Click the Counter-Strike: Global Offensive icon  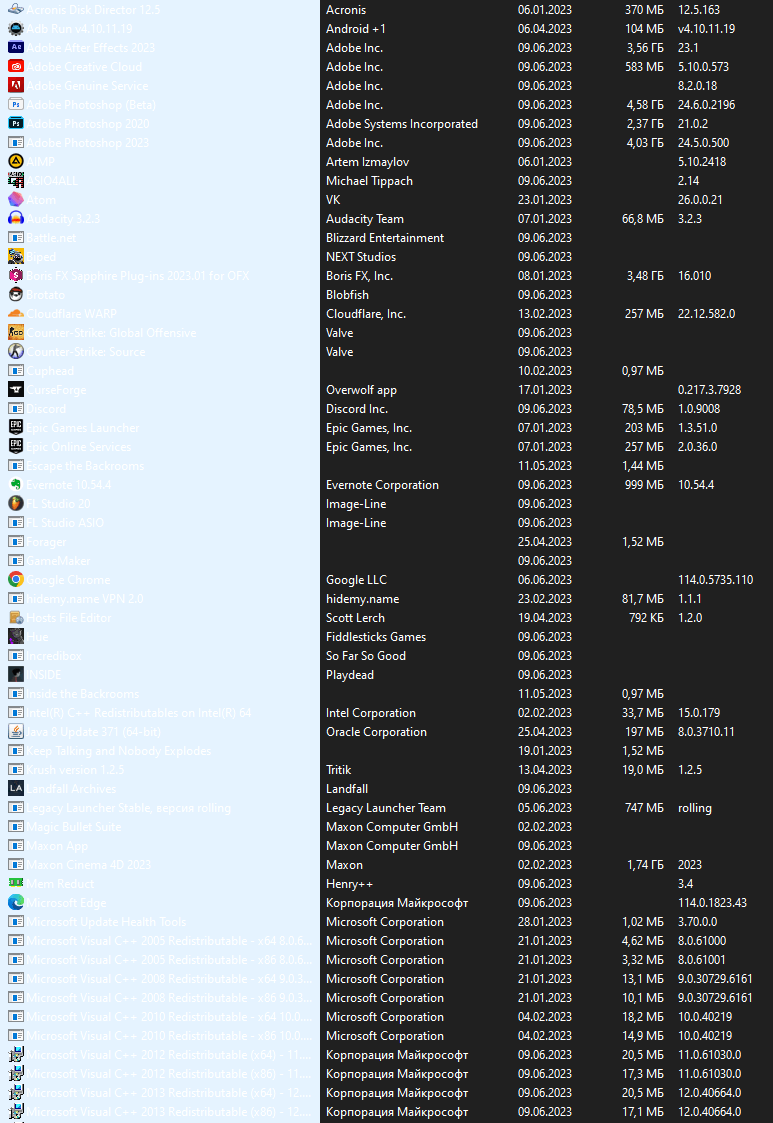(15, 333)
